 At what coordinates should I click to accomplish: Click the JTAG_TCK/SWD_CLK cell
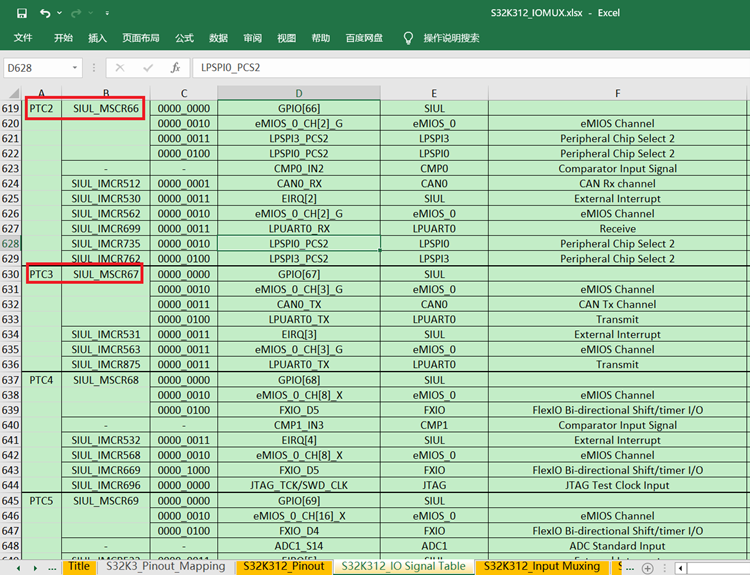point(299,485)
